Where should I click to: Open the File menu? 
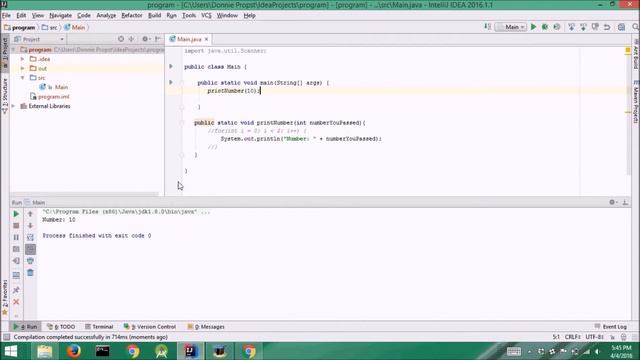pyautogui.click(x=6, y=16)
